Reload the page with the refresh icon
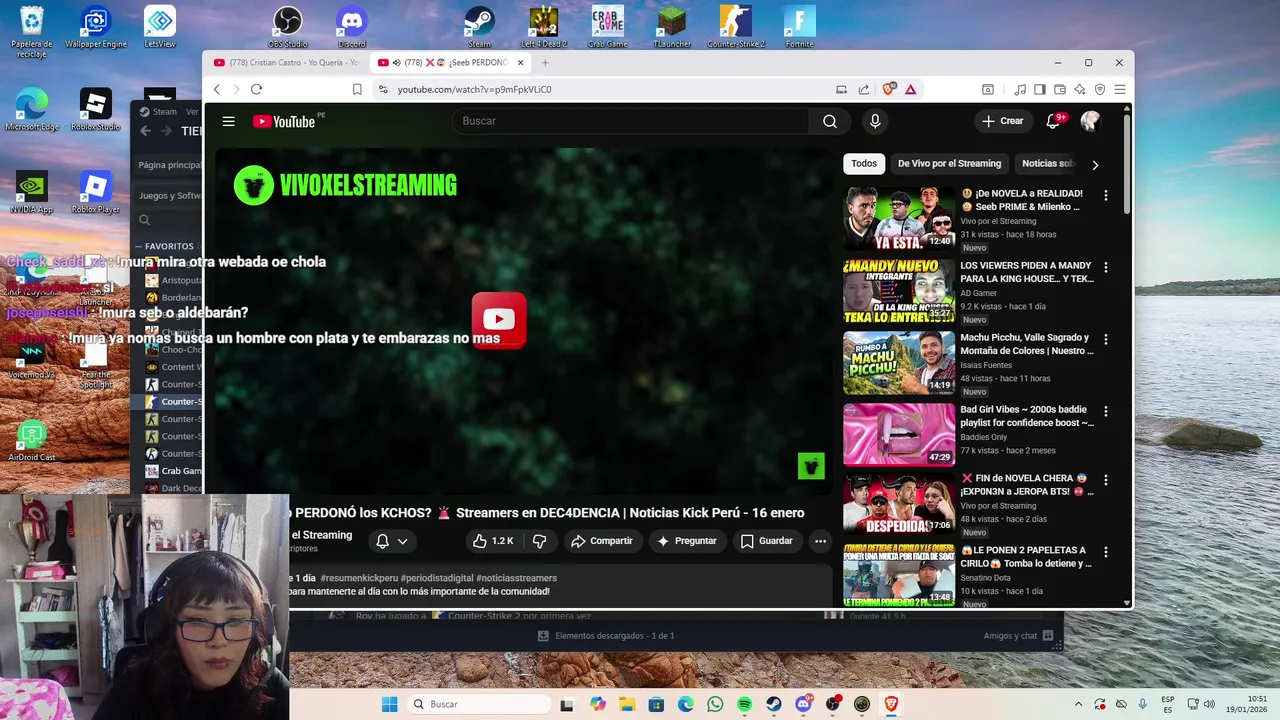The height and width of the screenshot is (720, 1280). [x=256, y=89]
